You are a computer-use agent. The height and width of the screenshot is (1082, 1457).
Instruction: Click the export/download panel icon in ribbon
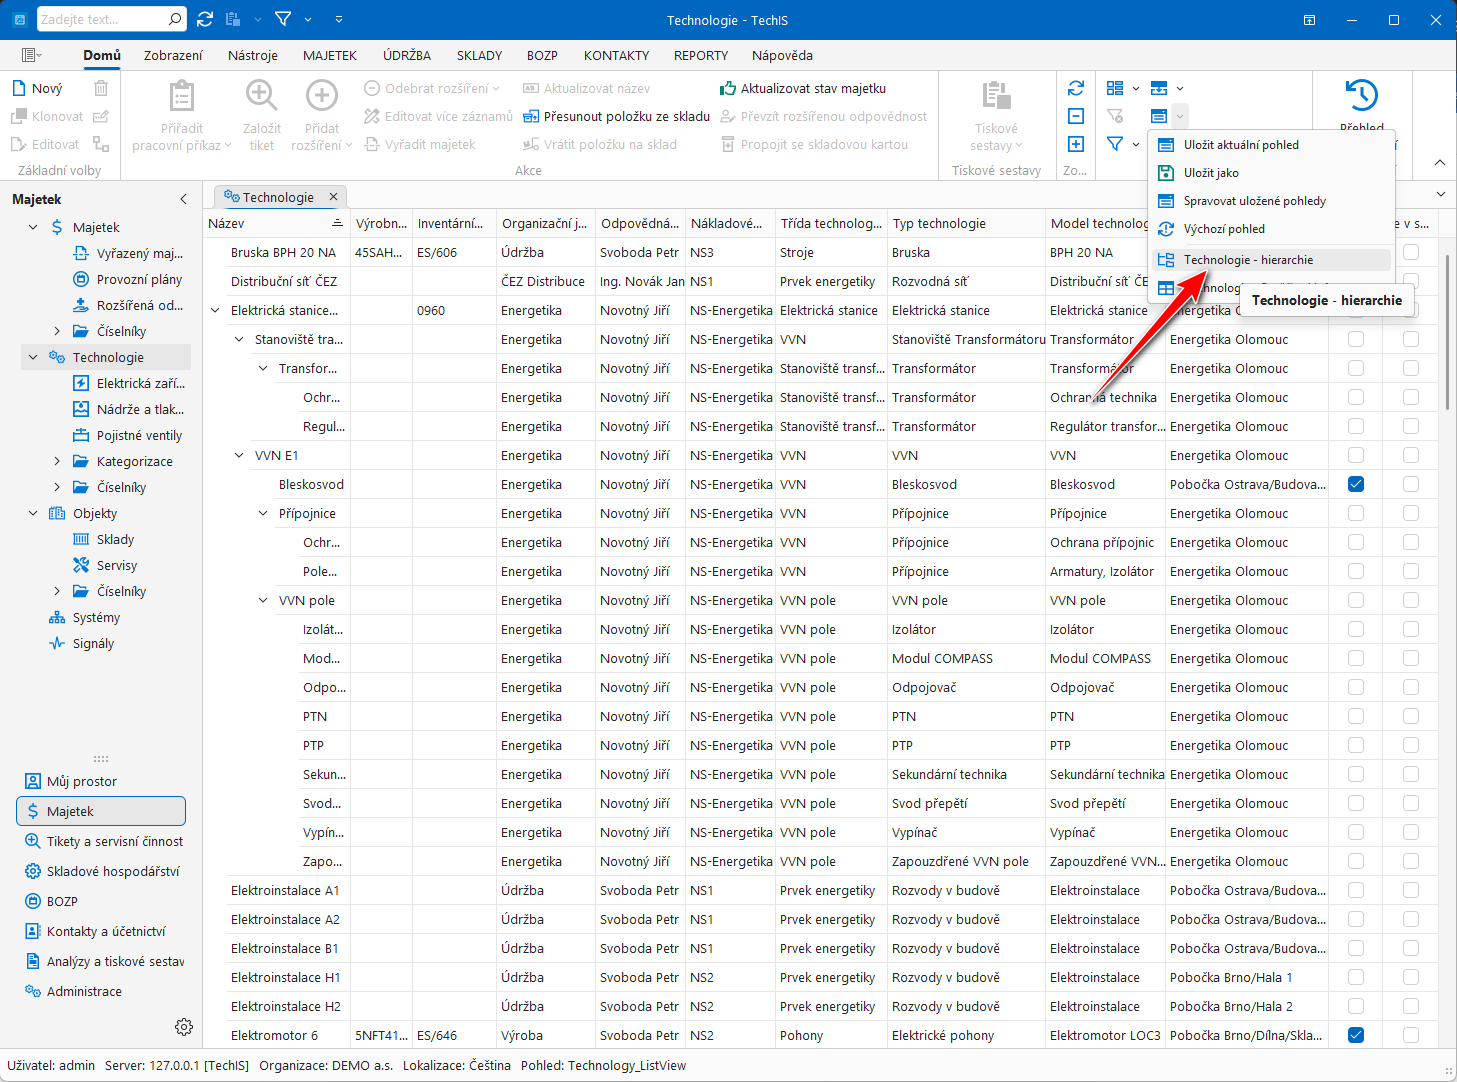coord(1159,88)
